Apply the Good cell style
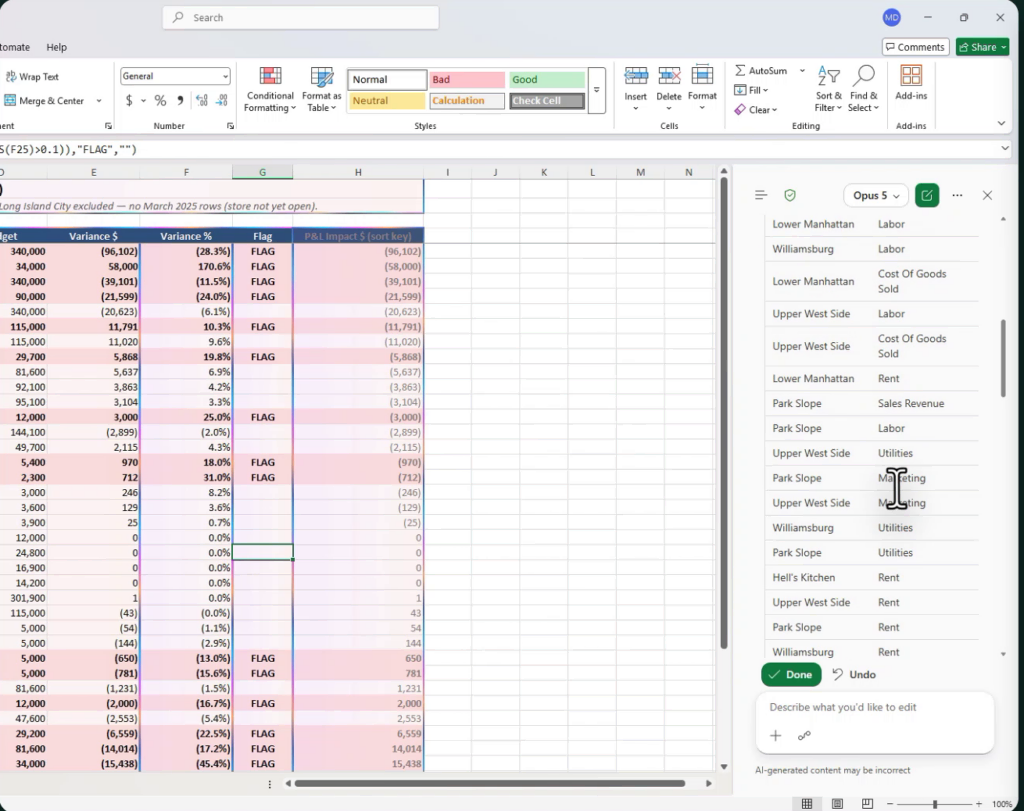This screenshot has height=811, width=1024. (547, 80)
